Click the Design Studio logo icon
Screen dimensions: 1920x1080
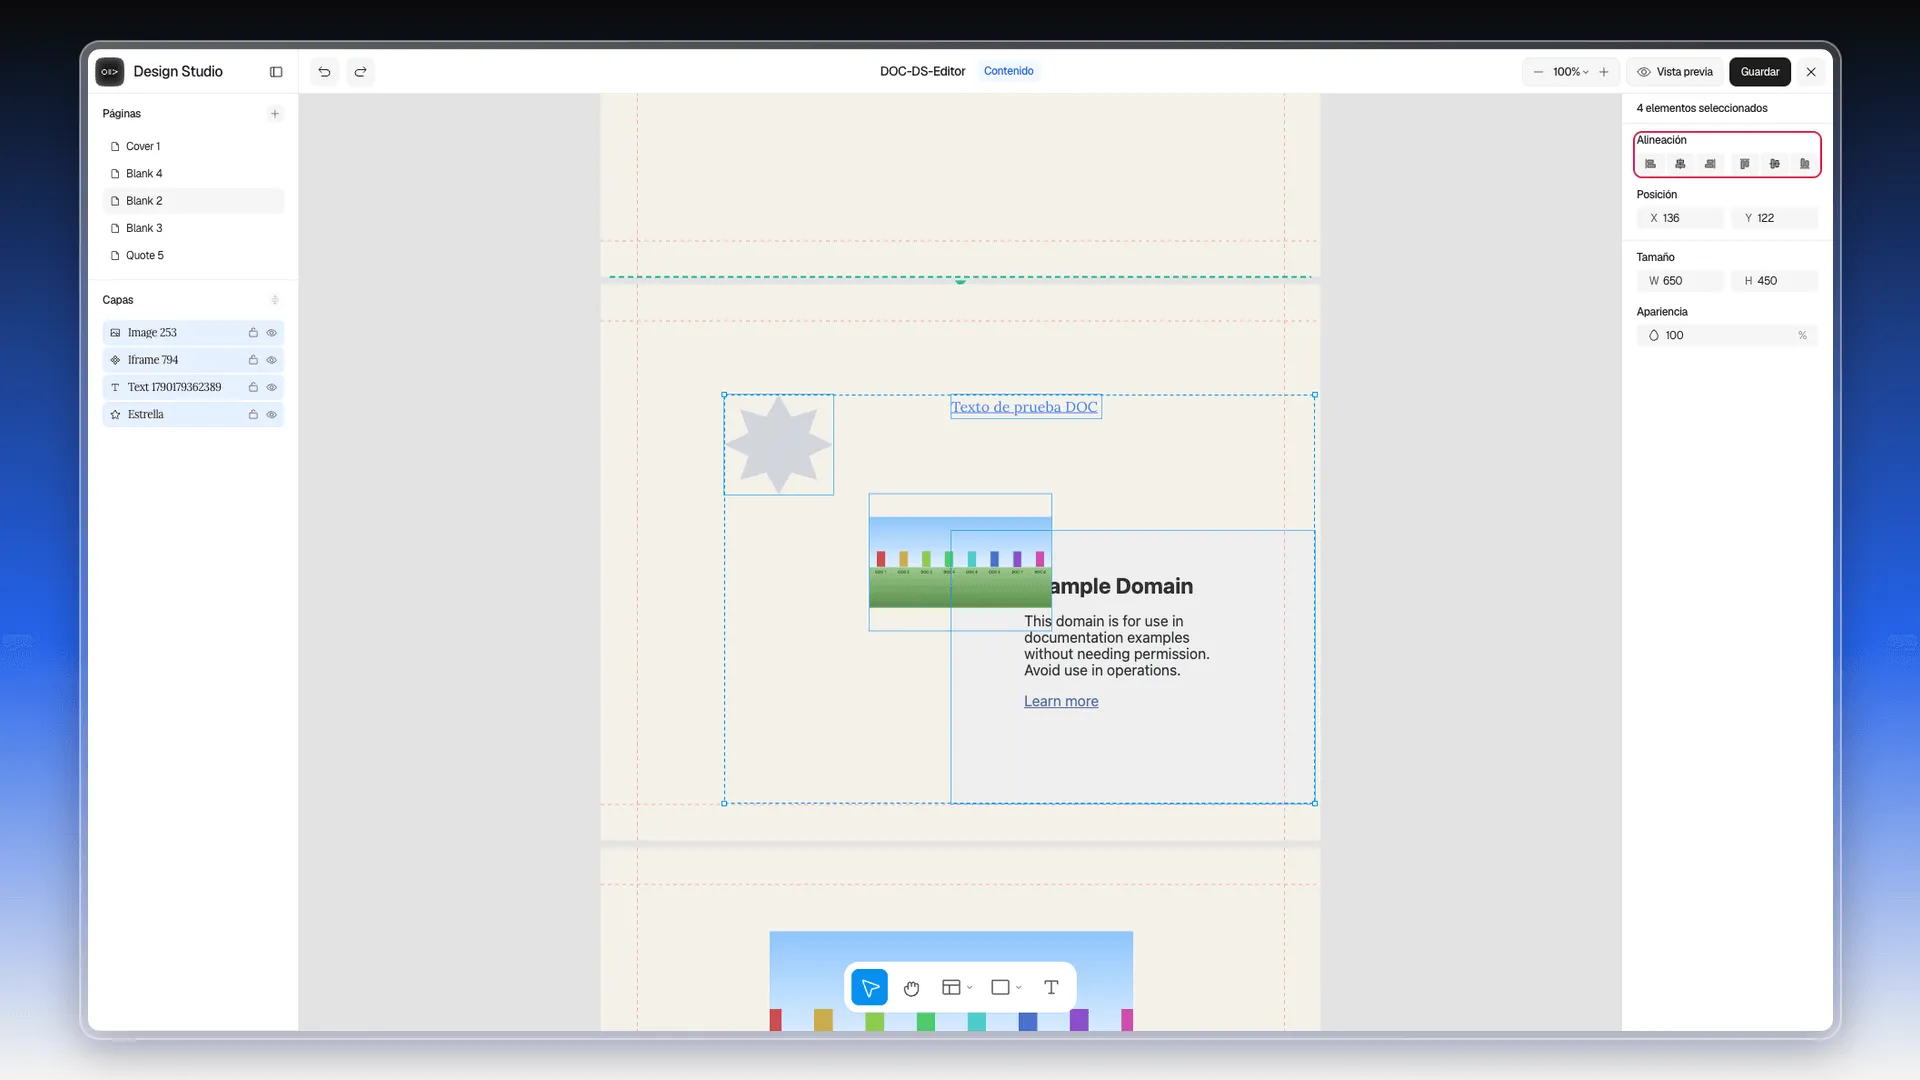point(110,72)
